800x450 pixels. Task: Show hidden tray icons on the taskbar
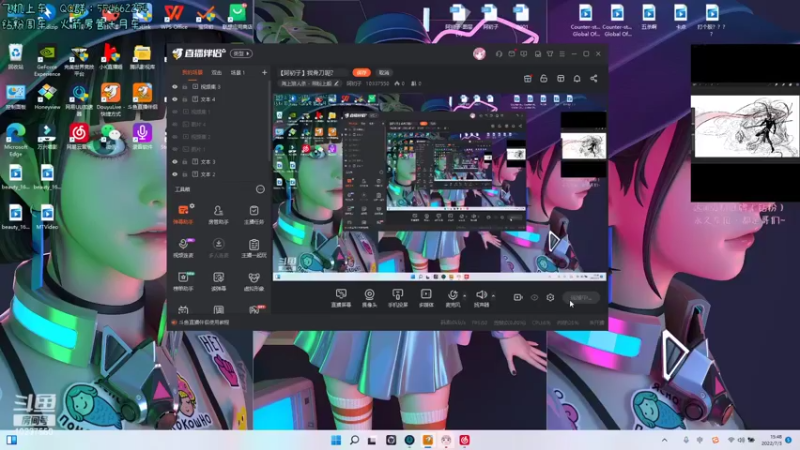point(664,440)
